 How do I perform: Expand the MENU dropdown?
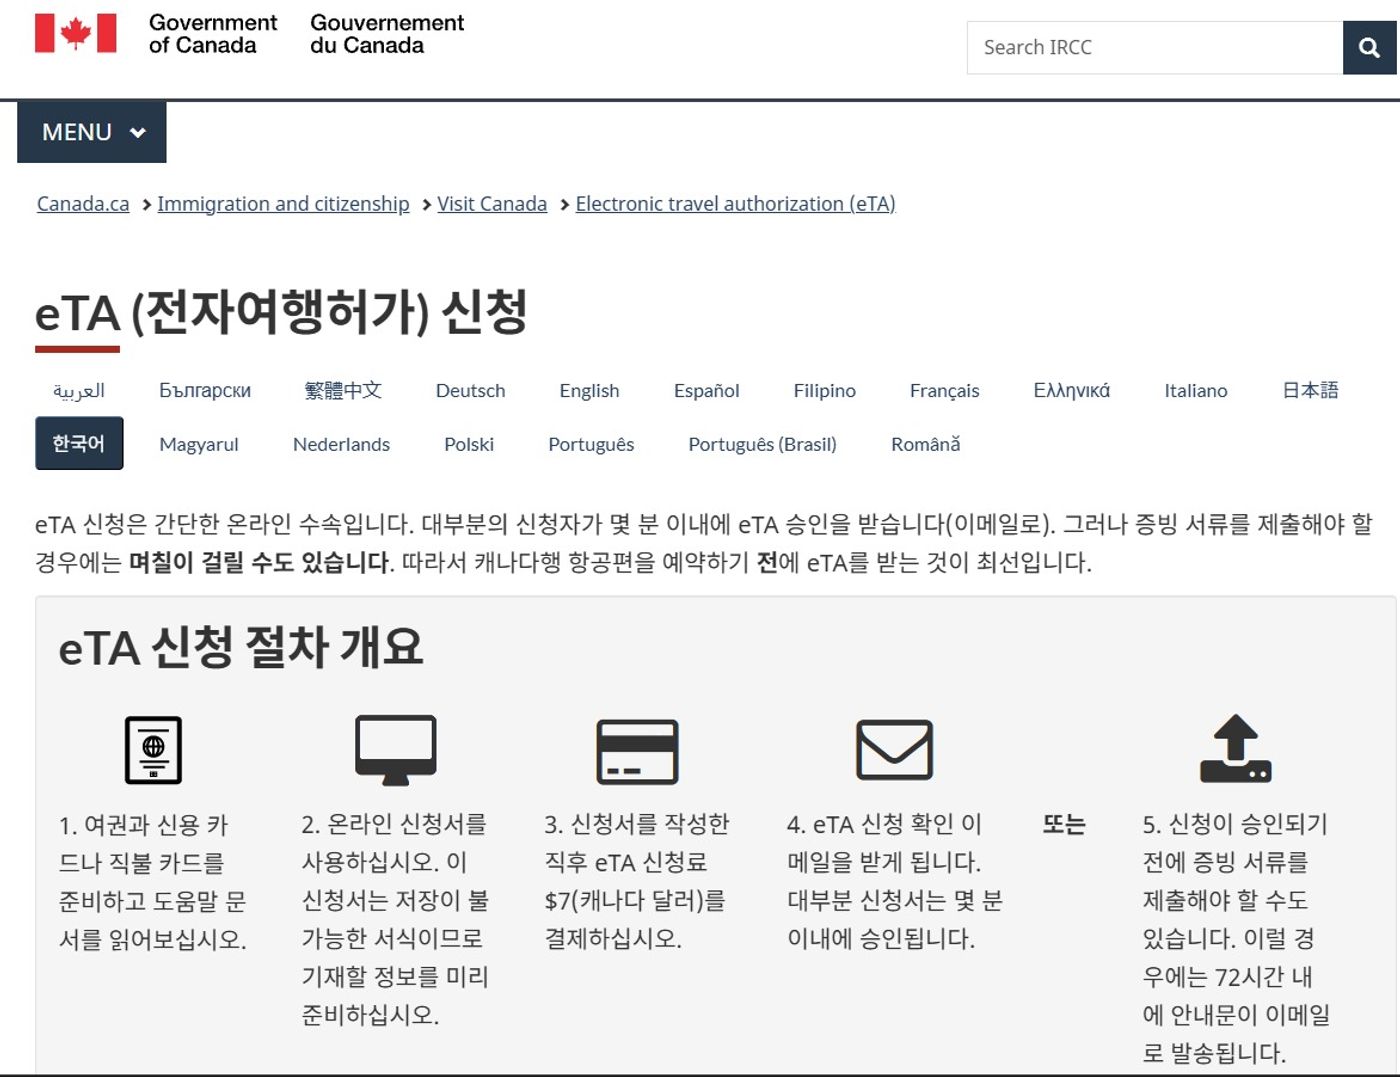coord(92,132)
